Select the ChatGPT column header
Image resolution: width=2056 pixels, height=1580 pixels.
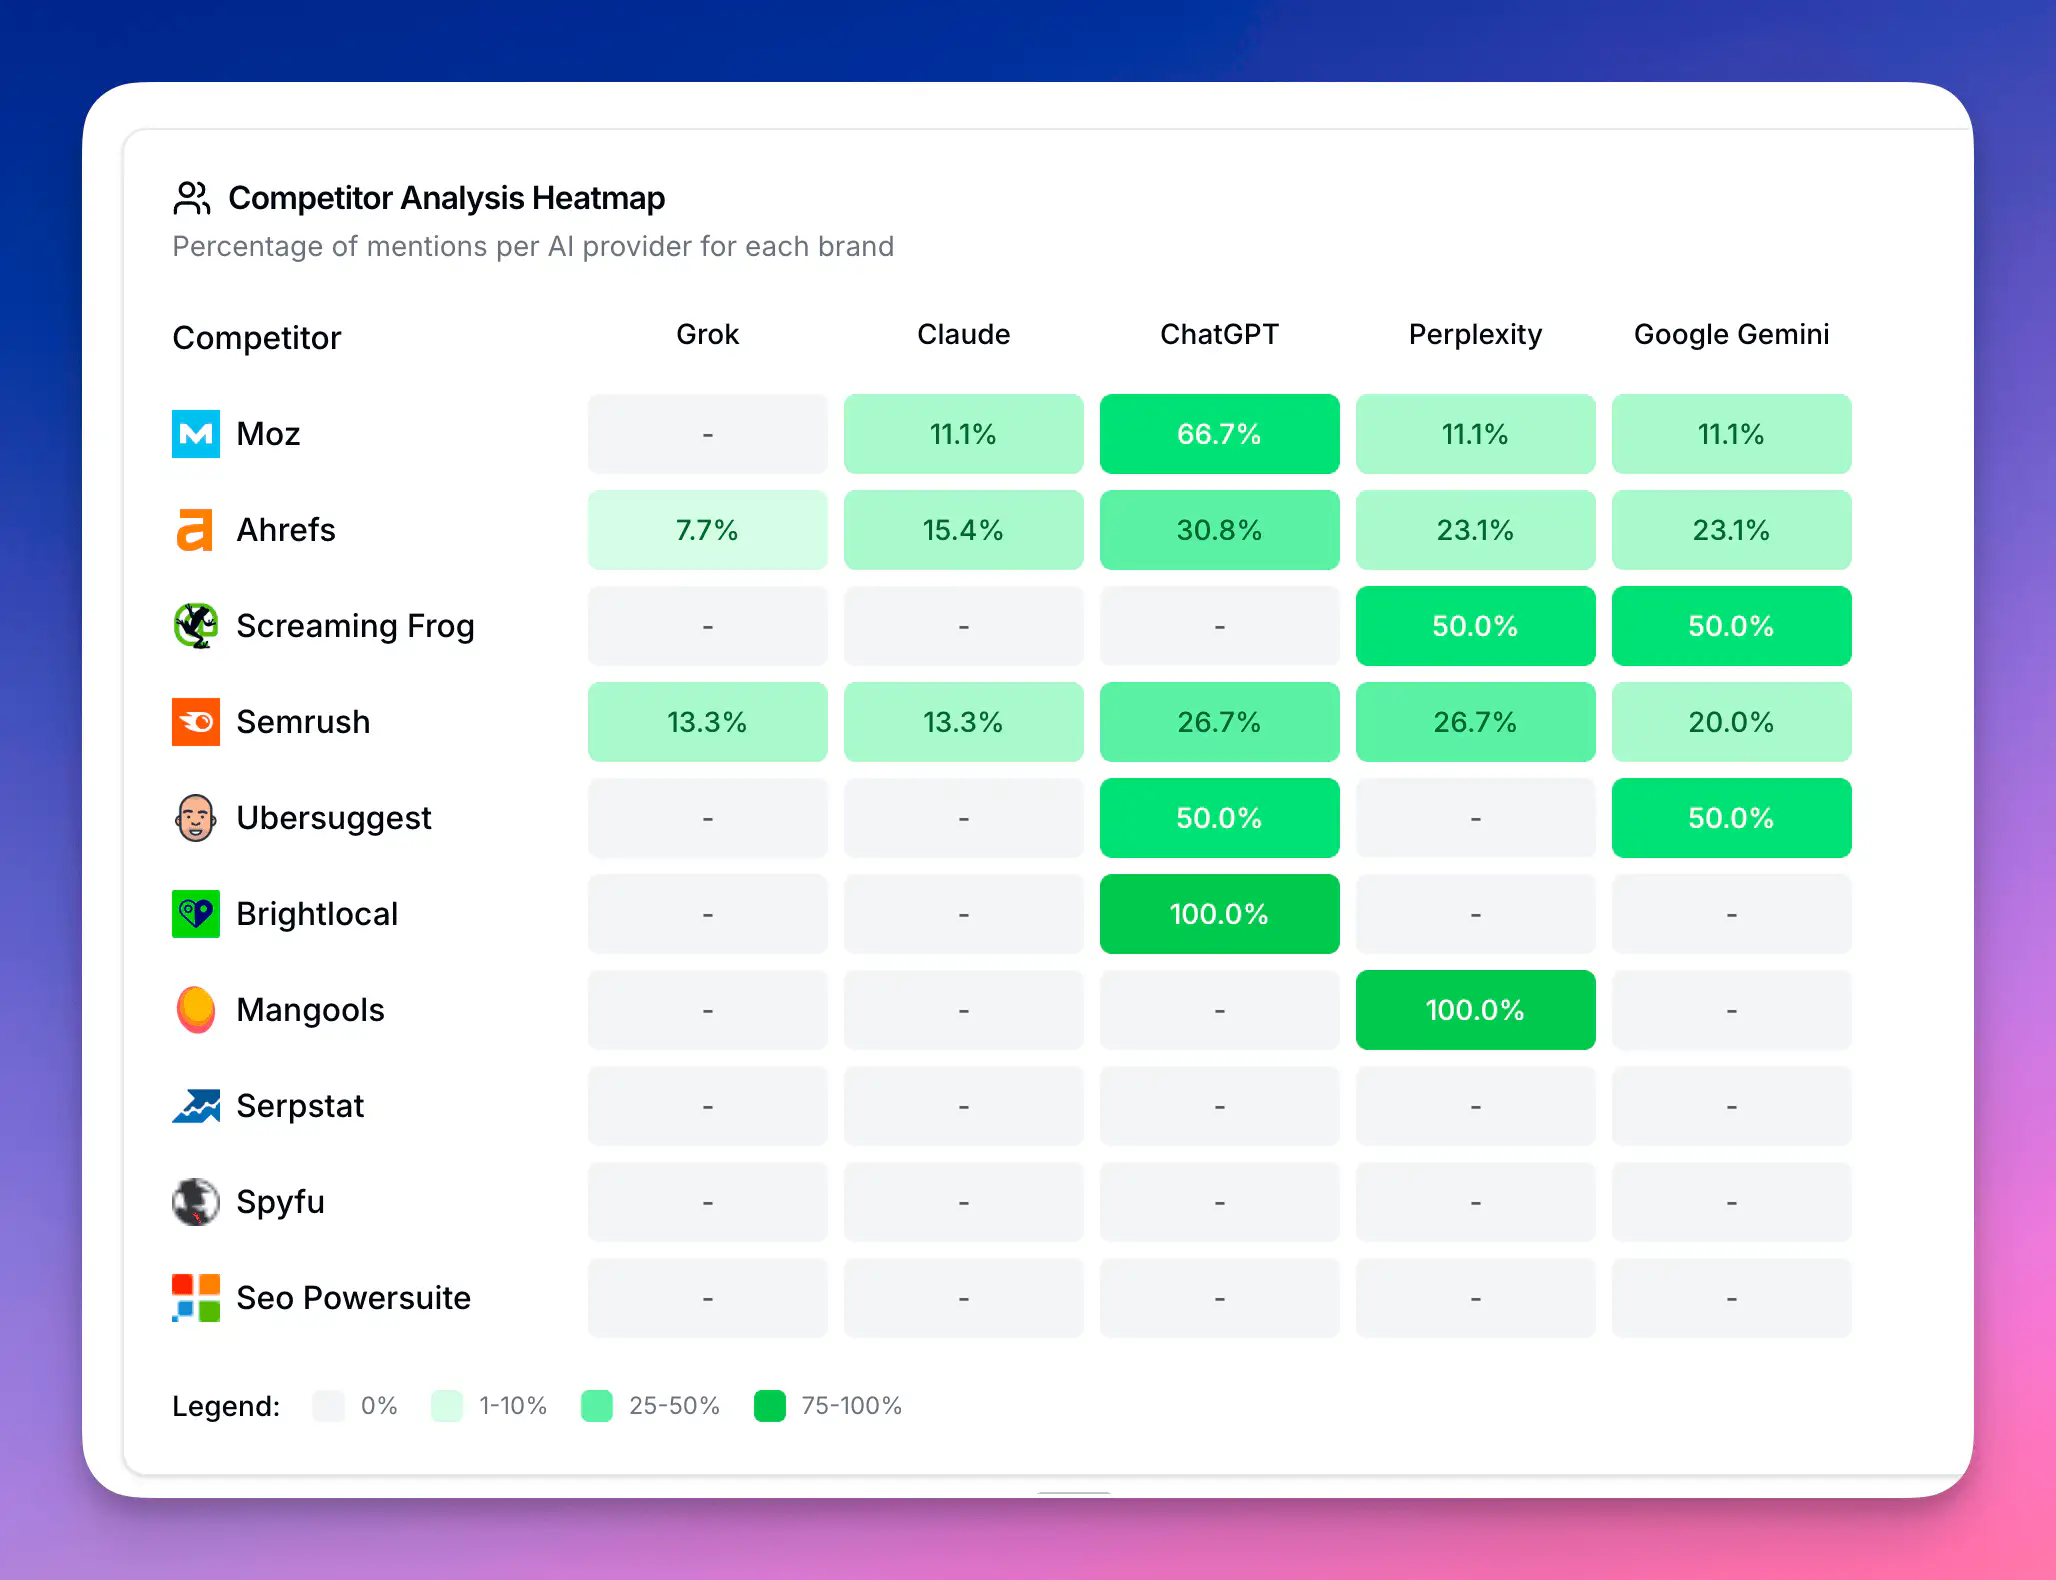point(1219,334)
